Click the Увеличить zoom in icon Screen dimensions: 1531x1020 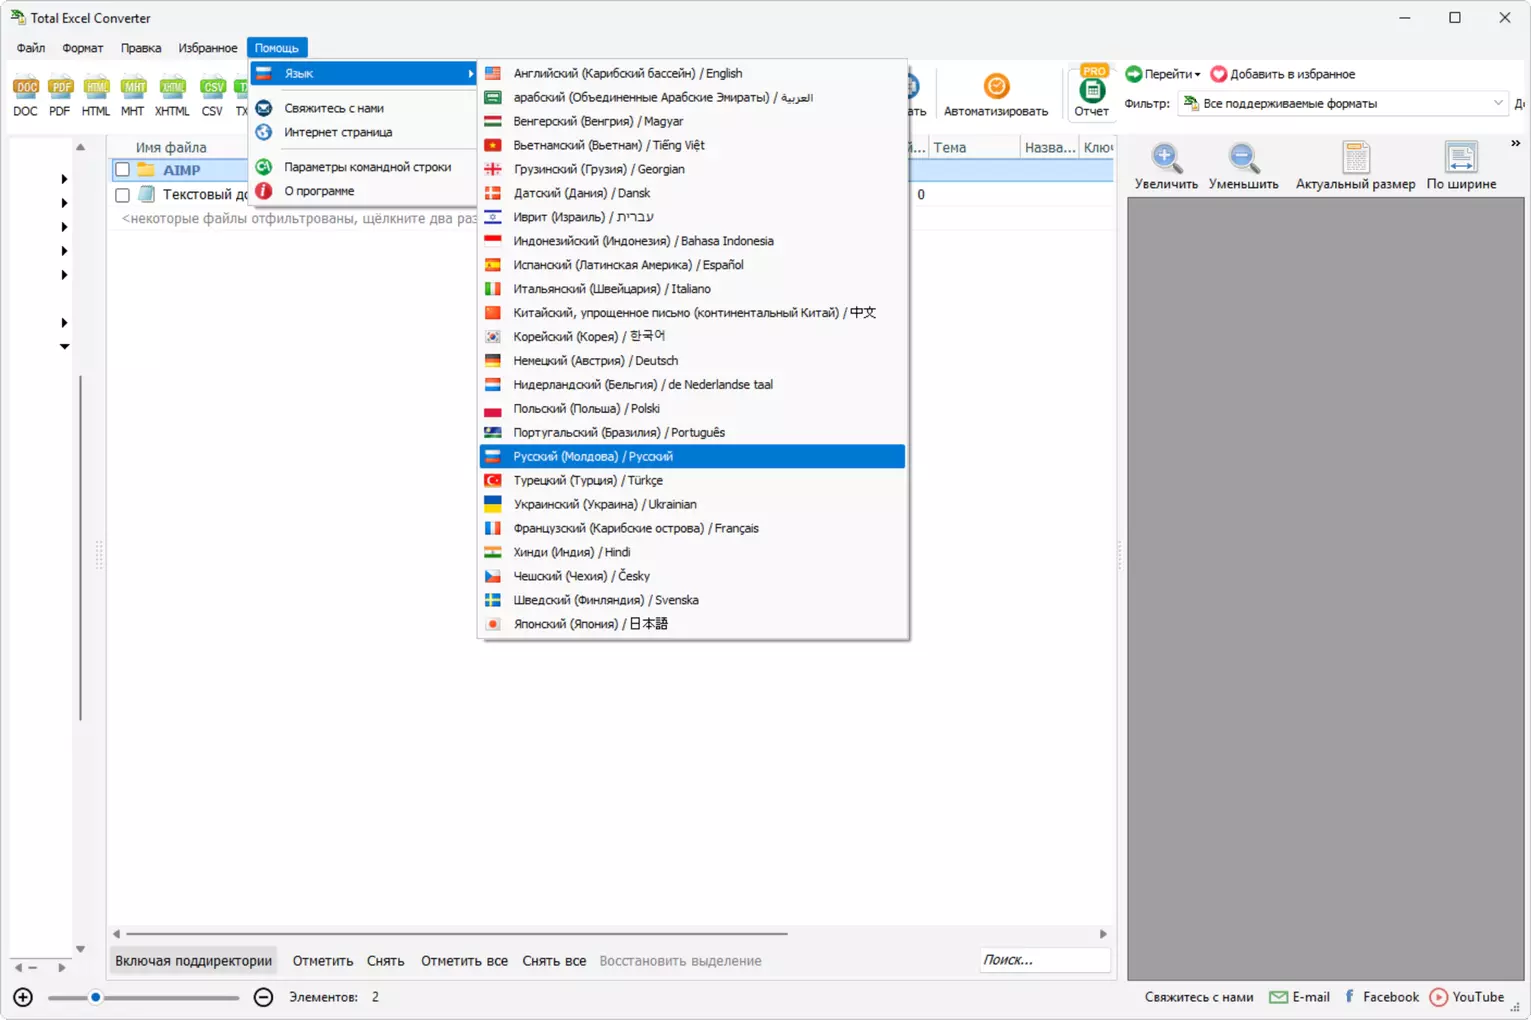(x=1166, y=157)
